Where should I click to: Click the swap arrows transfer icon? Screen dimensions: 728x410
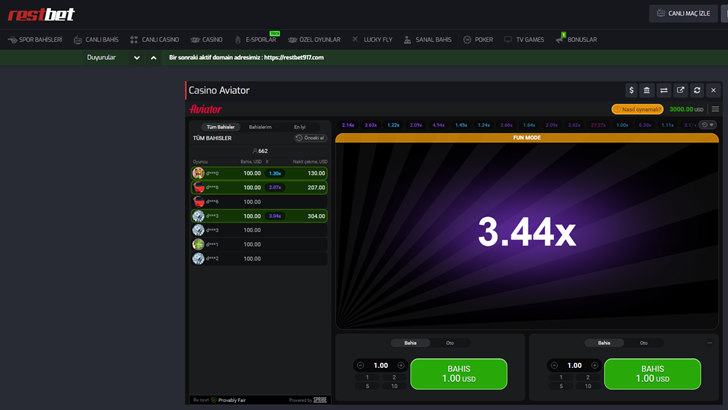[664, 91]
